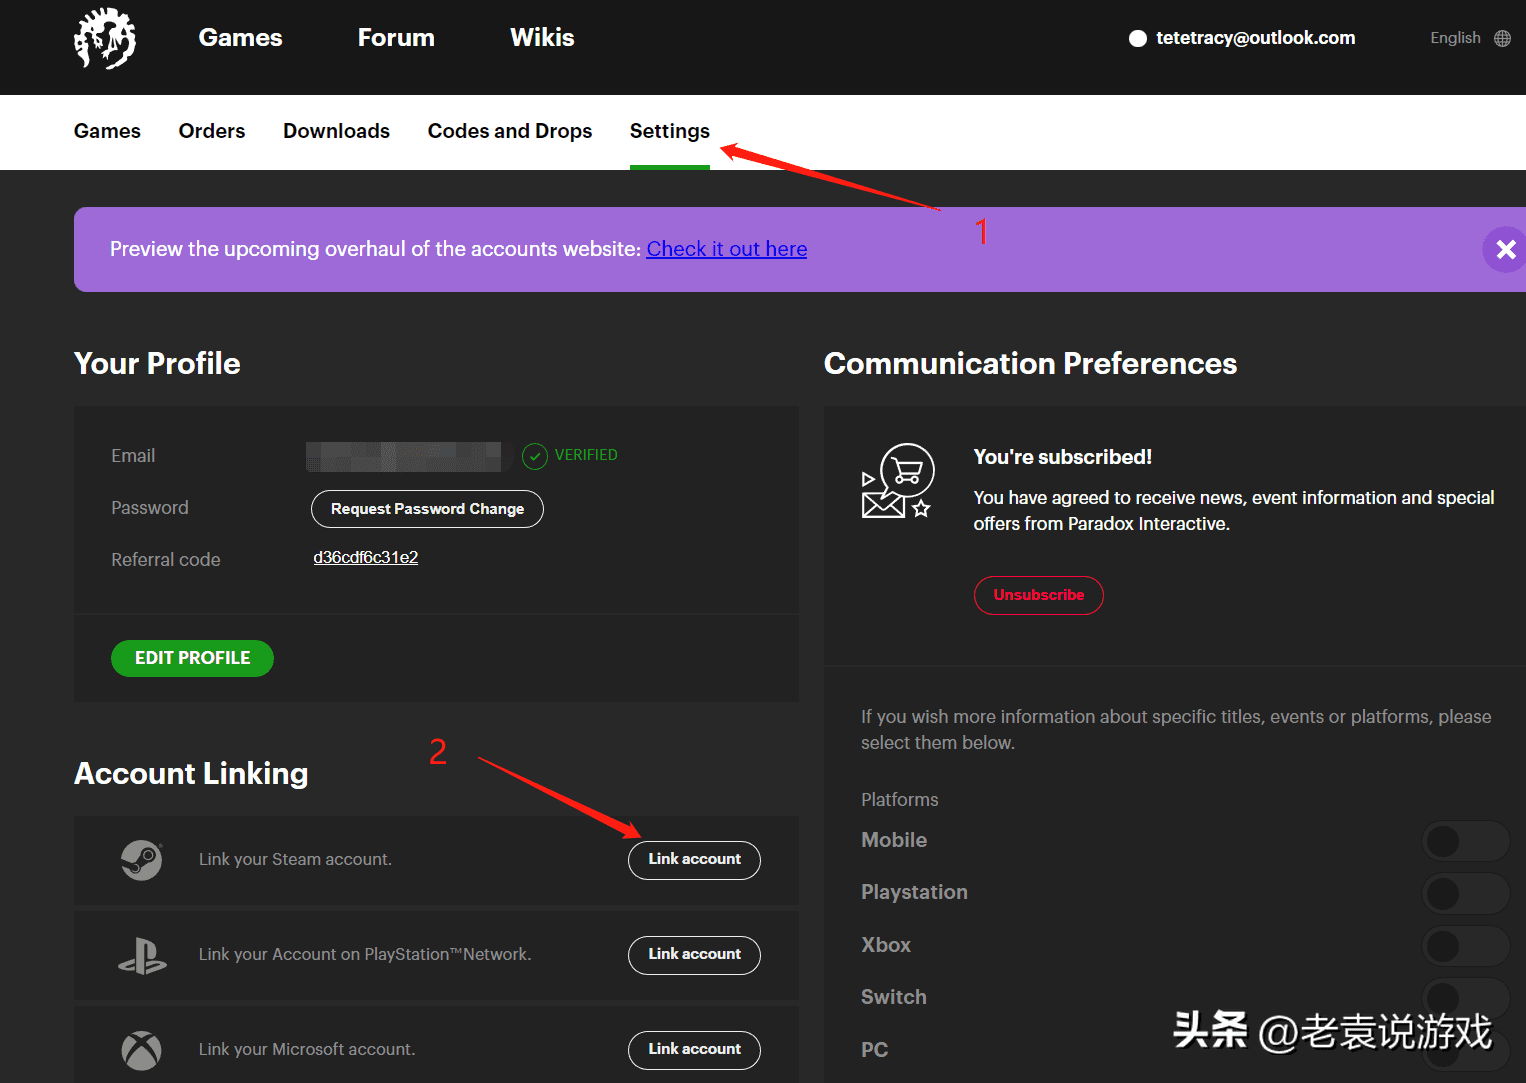Click the subscription cart and mail icon
This screenshot has height=1083, width=1526.
coord(898,481)
